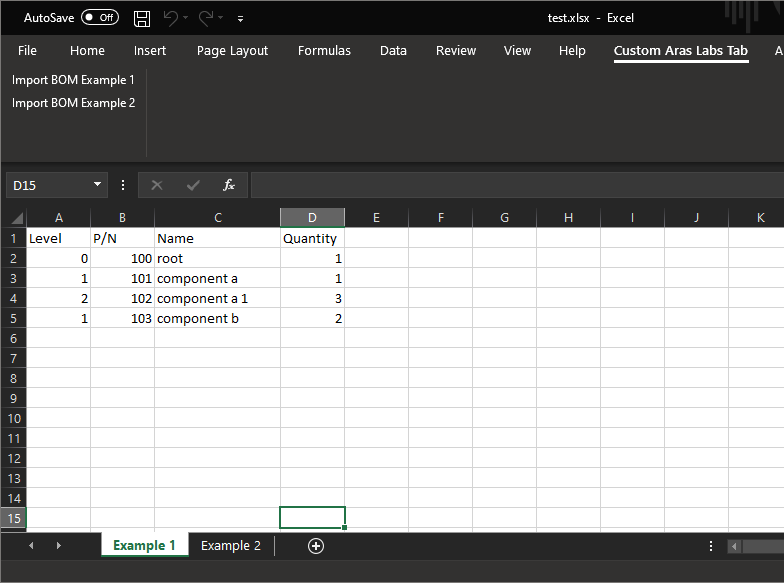Open the Redo history dropdown arrow
The width and height of the screenshot is (784, 583).
coord(220,18)
